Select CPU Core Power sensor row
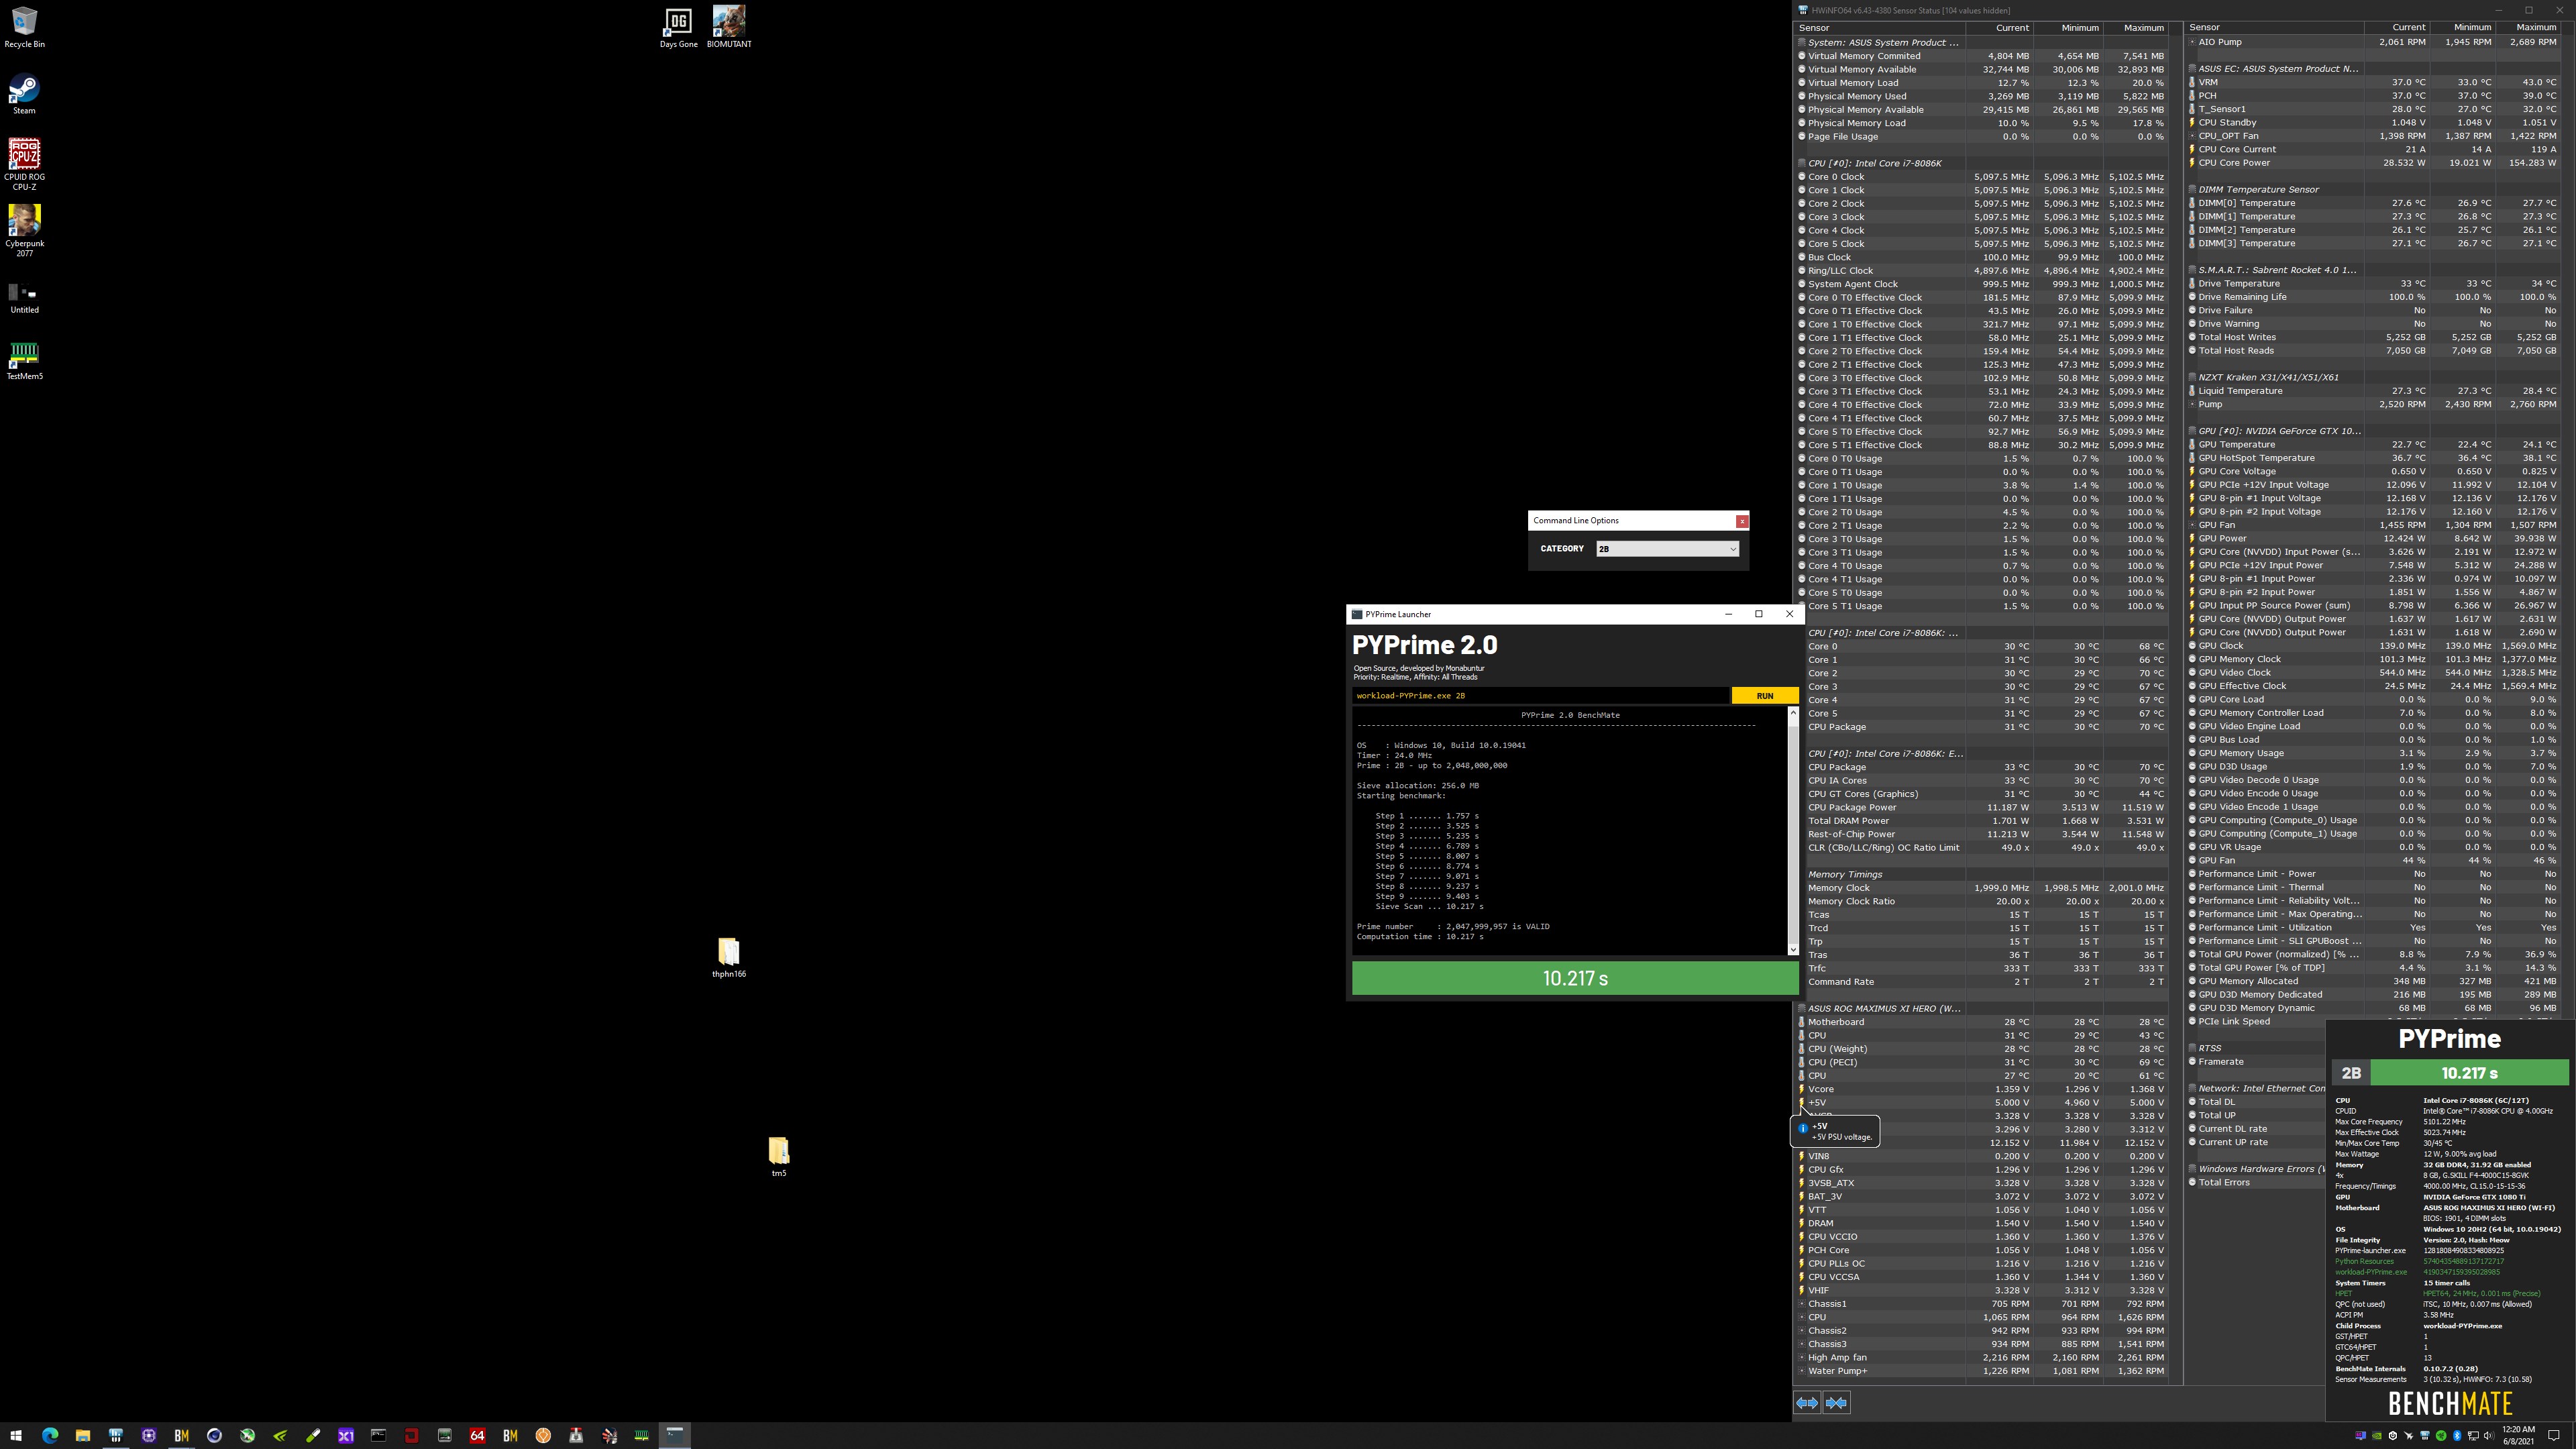2576x1449 pixels. click(x=2373, y=163)
